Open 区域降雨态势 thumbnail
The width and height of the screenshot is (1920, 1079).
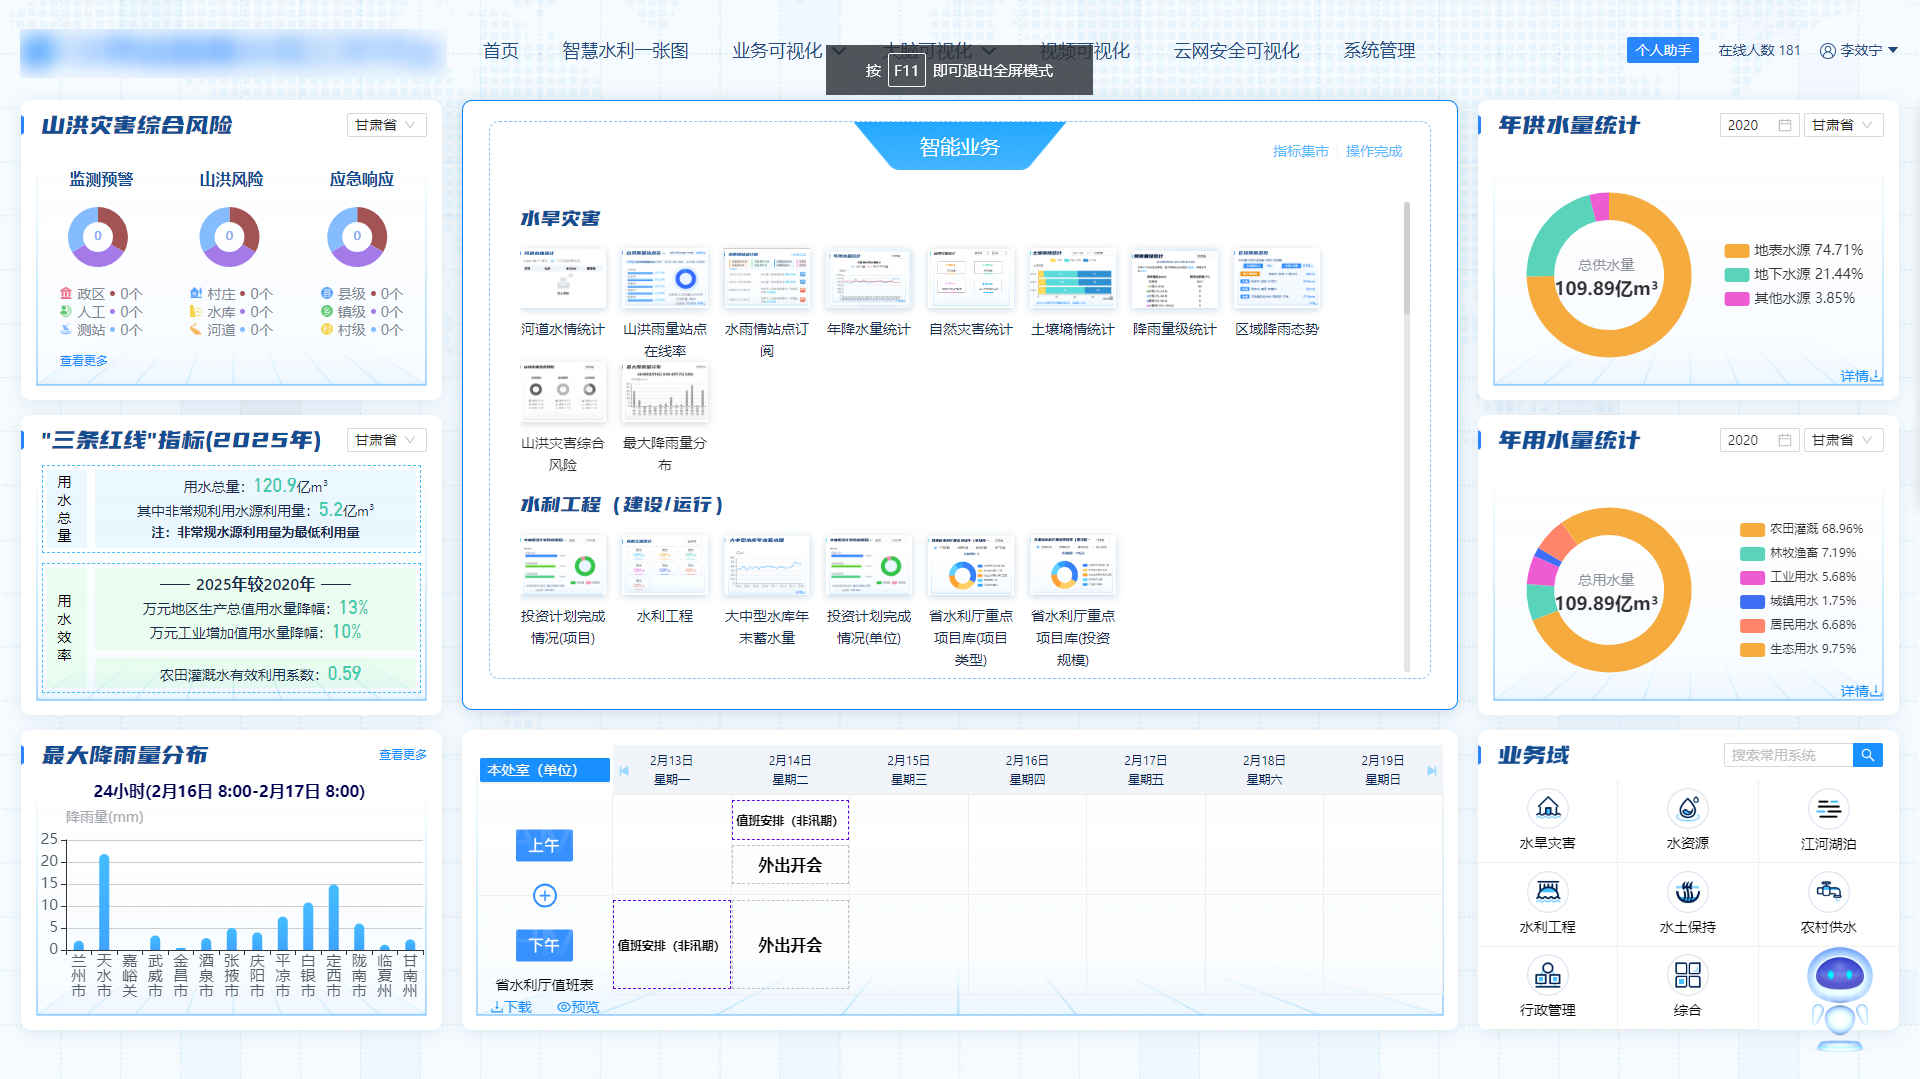1277,277
